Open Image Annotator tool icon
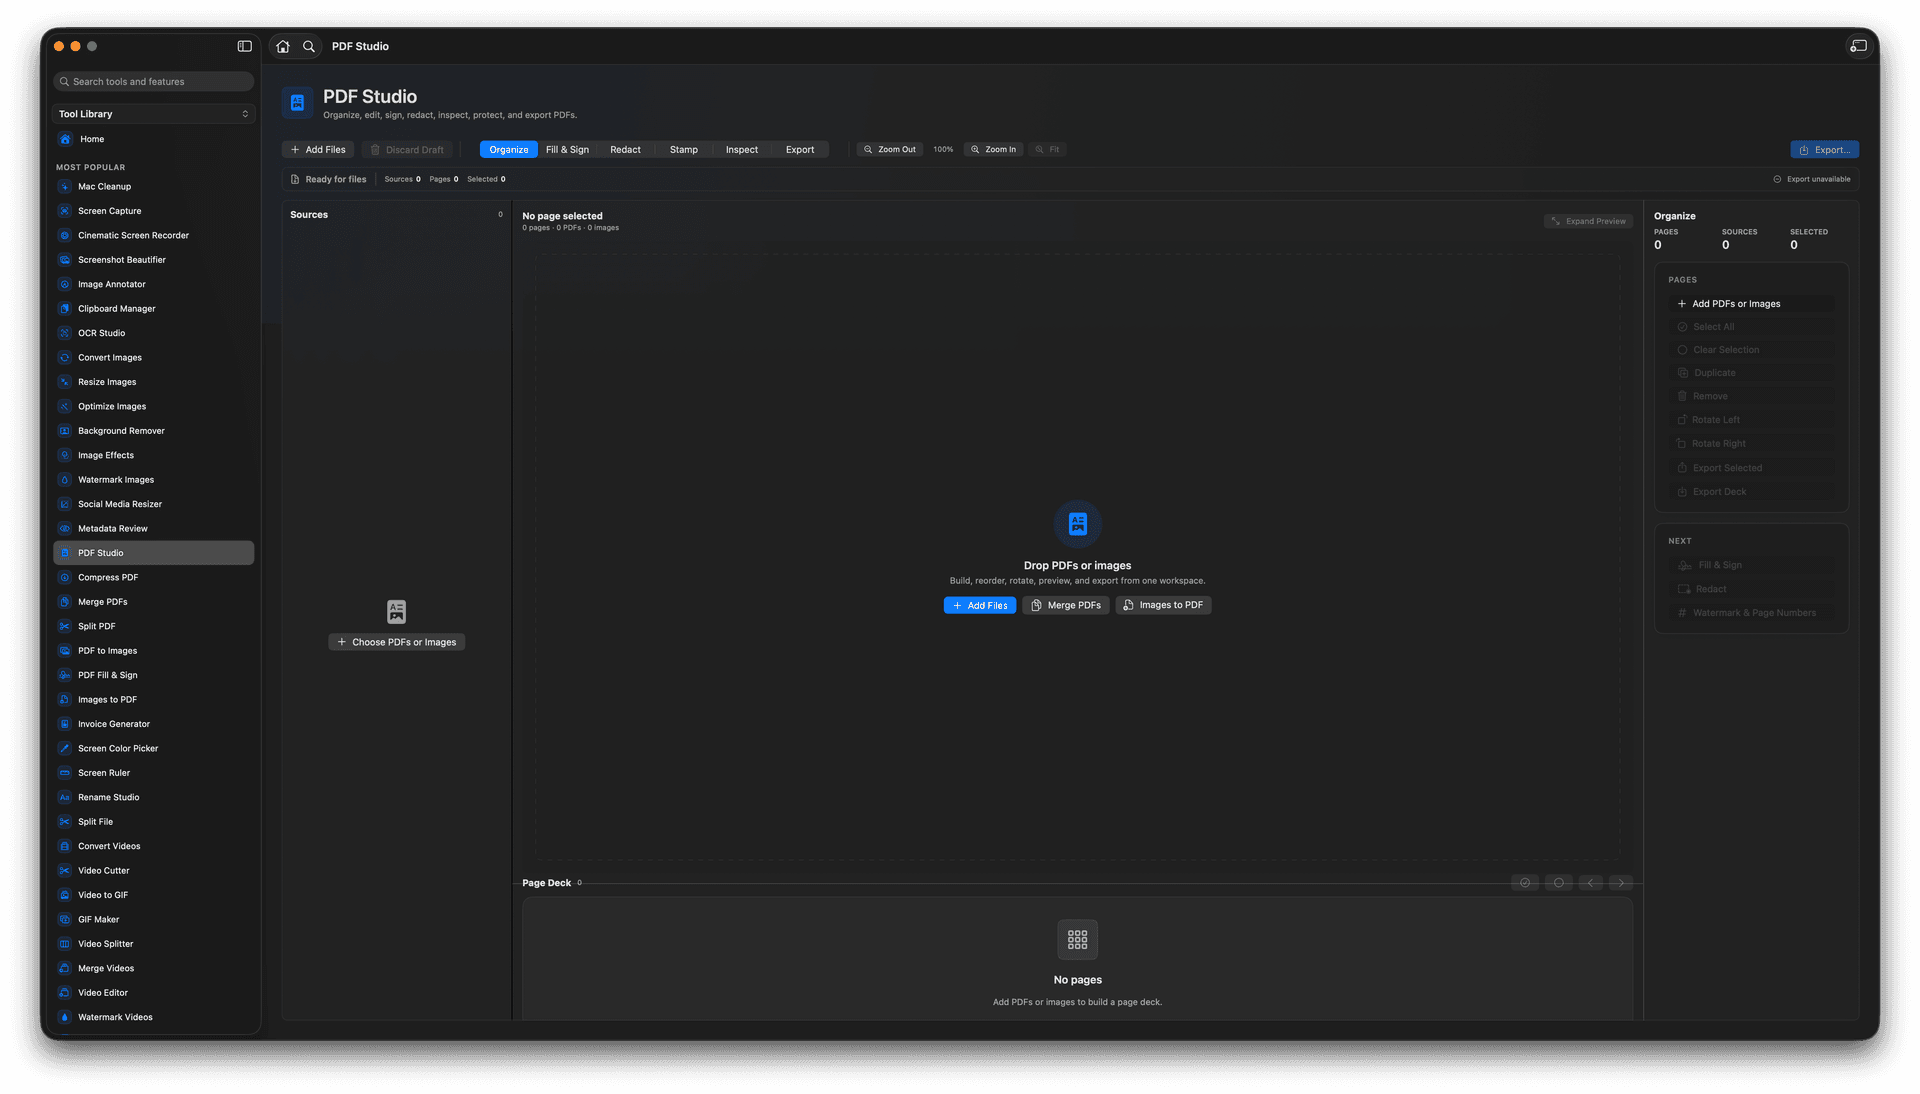Screen dimensions: 1920x1094 [x=65, y=284]
